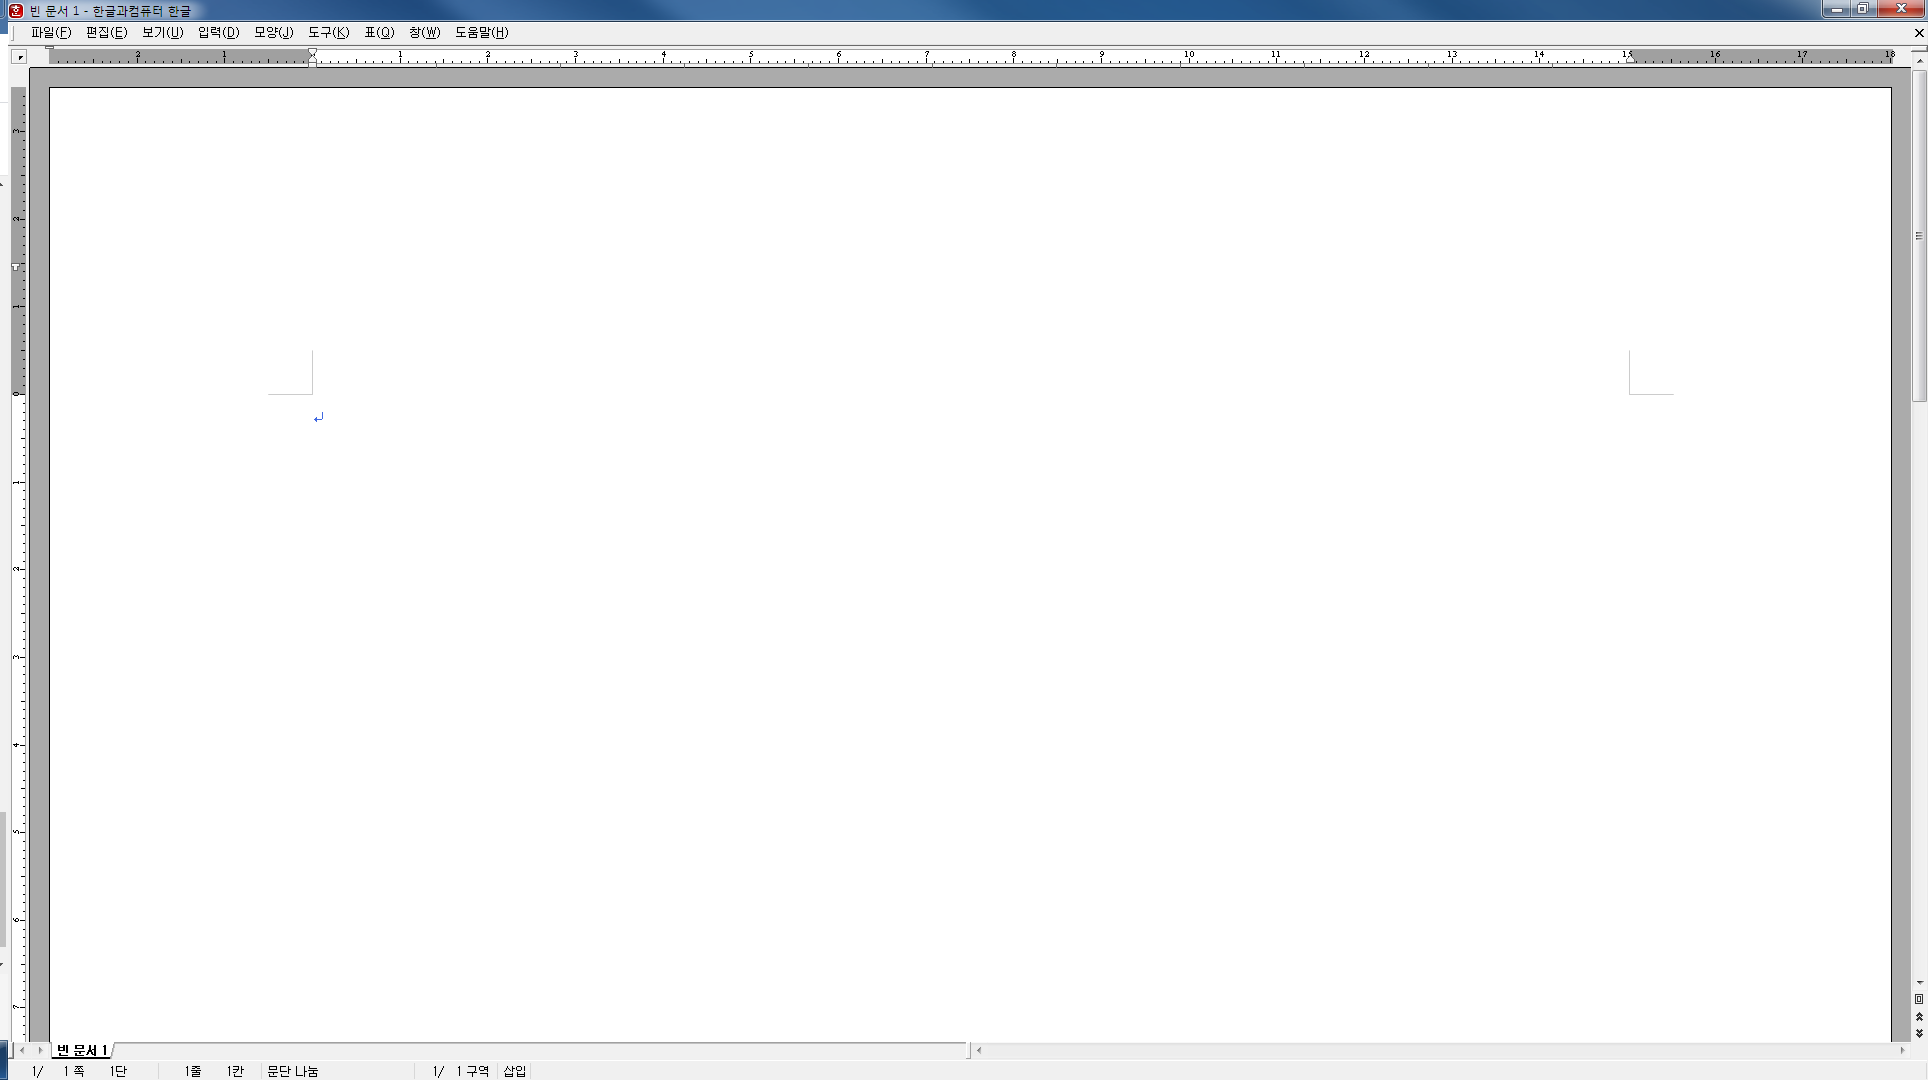The image size is (1928, 1080).
Task: Open the 편집(E) menu
Action: (106, 32)
